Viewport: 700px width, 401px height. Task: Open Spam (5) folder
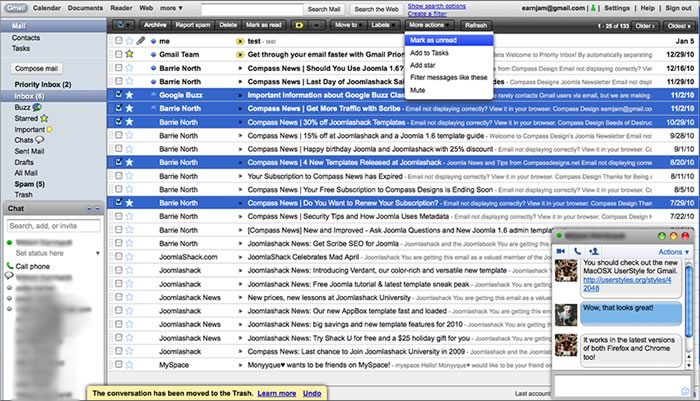[29, 184]
